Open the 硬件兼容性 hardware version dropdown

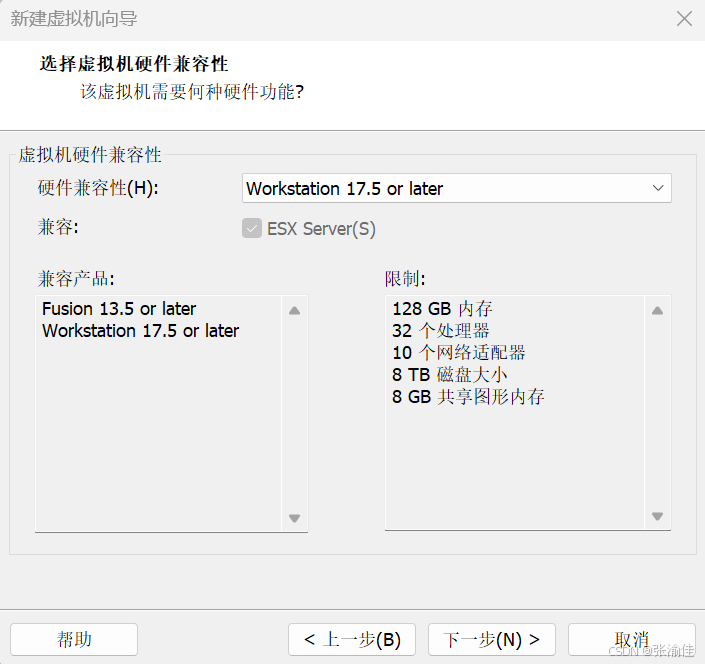pos(456,188)
